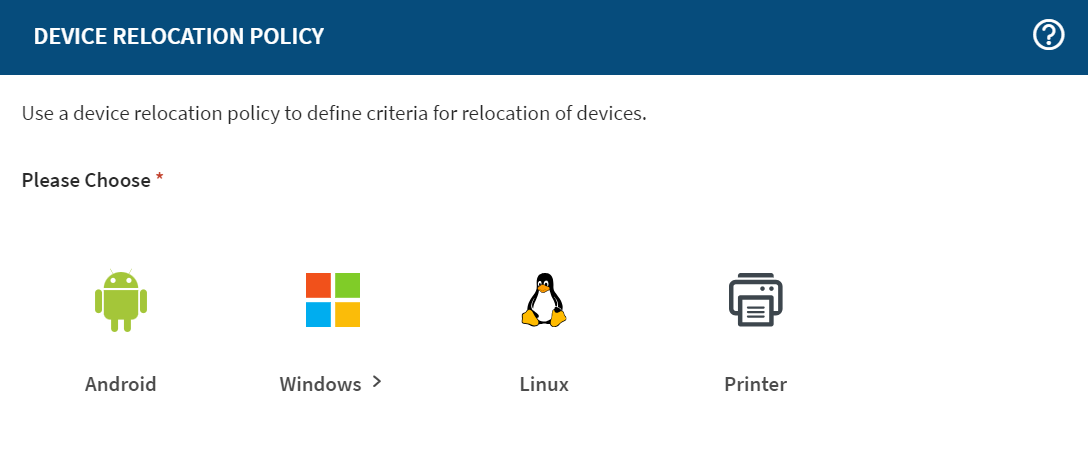This screenshot has height=471, width=1088.
Task: Choose the Linux text label
Action: click(x=544, y=384)
